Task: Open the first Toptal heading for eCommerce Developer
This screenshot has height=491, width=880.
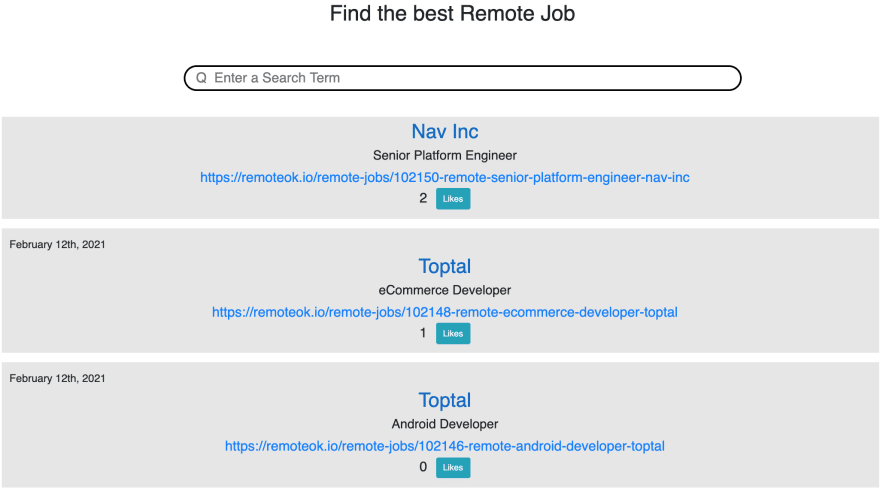Action: coord(444,266)
